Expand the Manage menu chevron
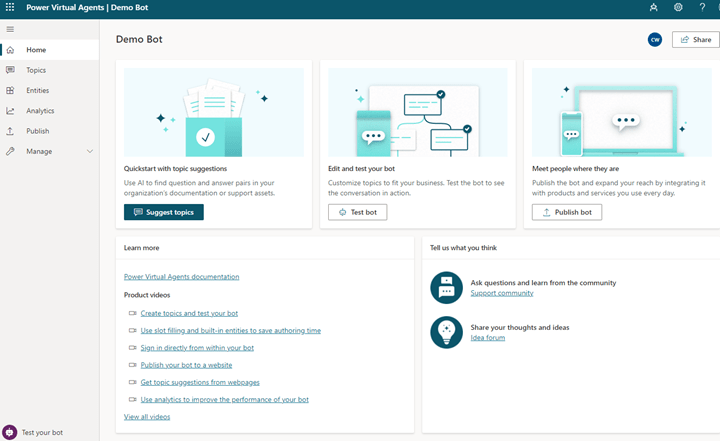Screen dimensions: 720x441 point(90,151)
